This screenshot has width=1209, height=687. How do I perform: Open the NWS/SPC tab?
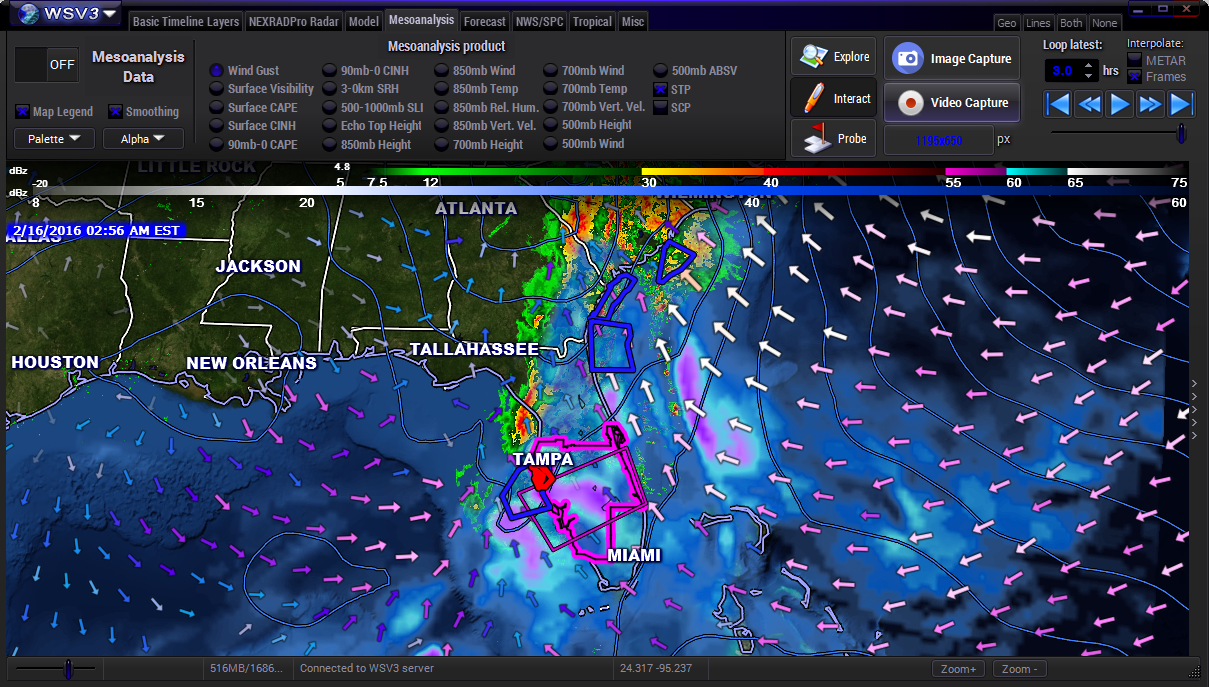(539, 22)
